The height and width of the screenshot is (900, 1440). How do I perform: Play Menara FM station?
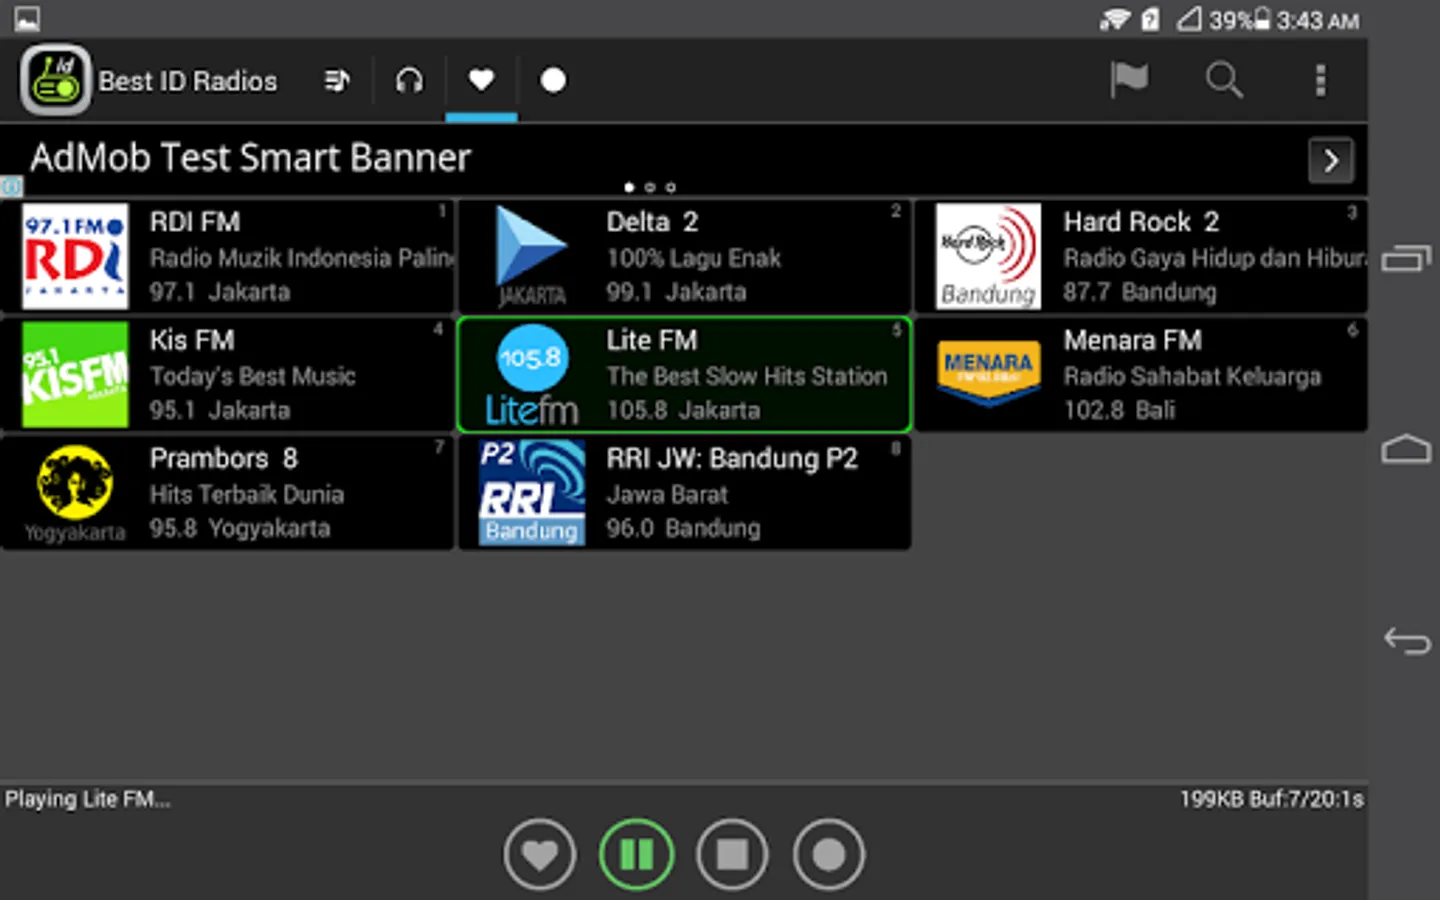pyautogui.click(x=1141, y=374)
